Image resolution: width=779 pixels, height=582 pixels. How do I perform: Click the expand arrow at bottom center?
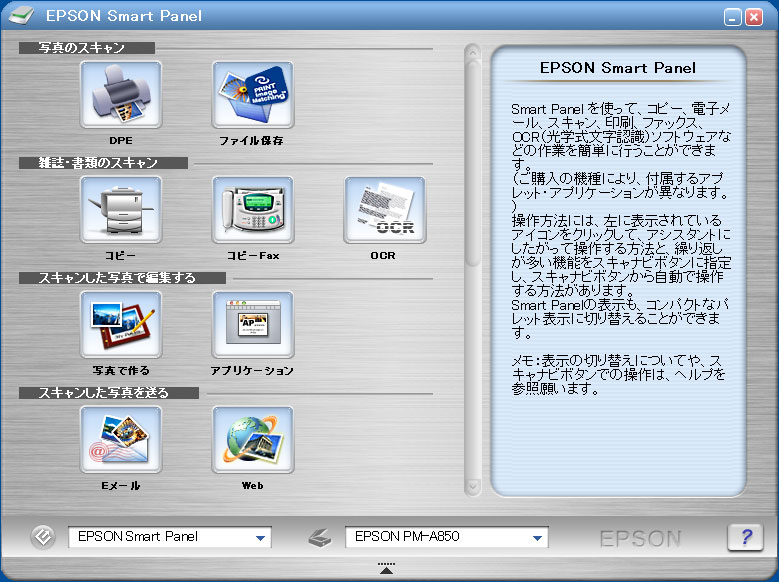click(x=387, y=569)
